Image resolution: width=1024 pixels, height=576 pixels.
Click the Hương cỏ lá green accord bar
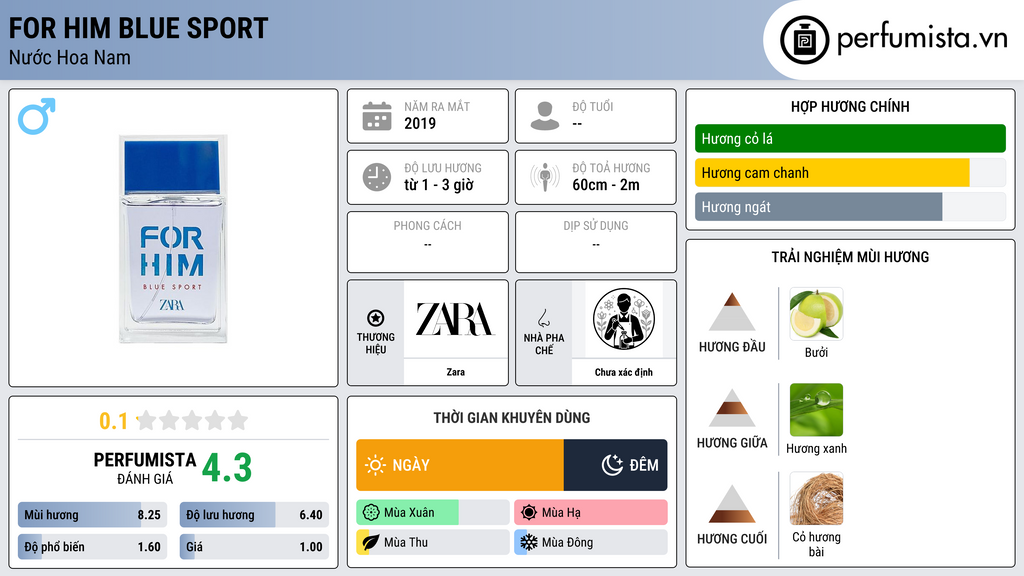(x=850, y=138)
